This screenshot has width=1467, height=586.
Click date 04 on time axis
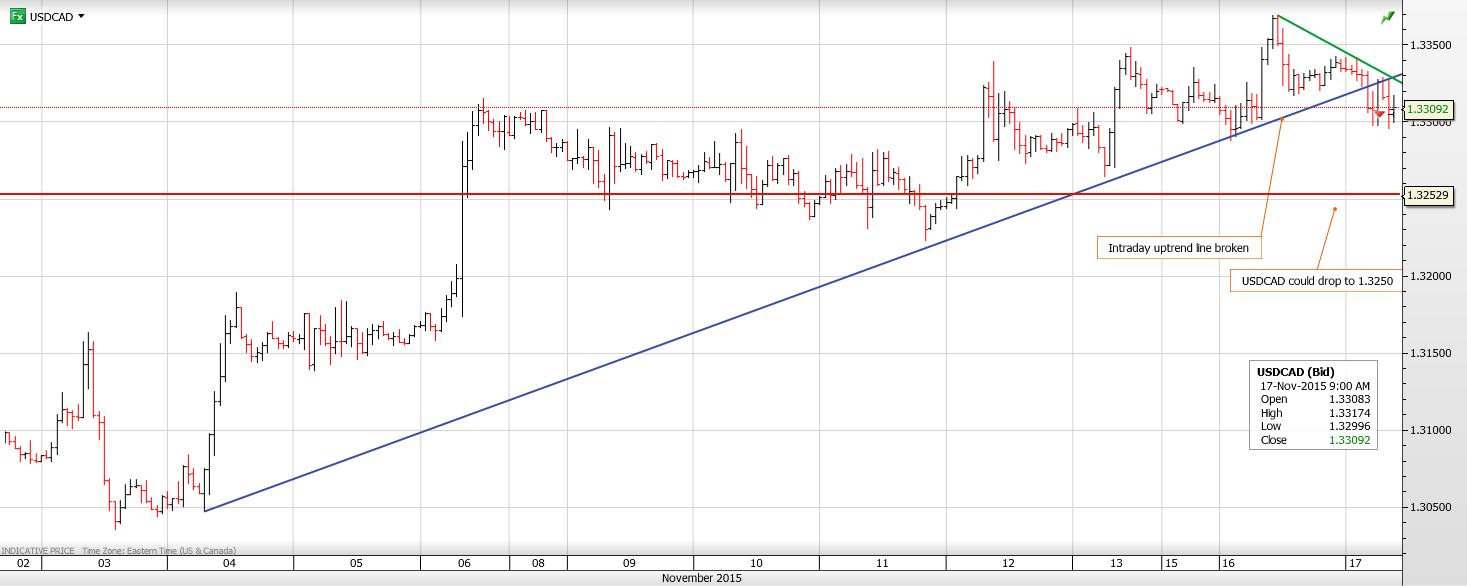(x=229, y=564)
